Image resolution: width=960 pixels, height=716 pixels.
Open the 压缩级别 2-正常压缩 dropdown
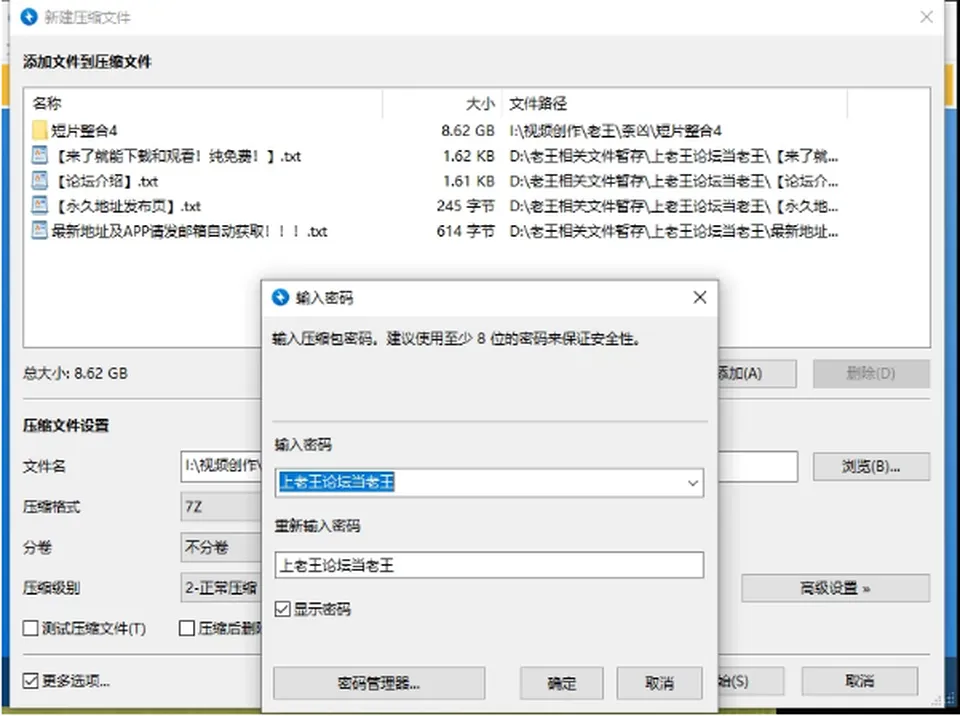pyautogui.click(x=221, y=588)
